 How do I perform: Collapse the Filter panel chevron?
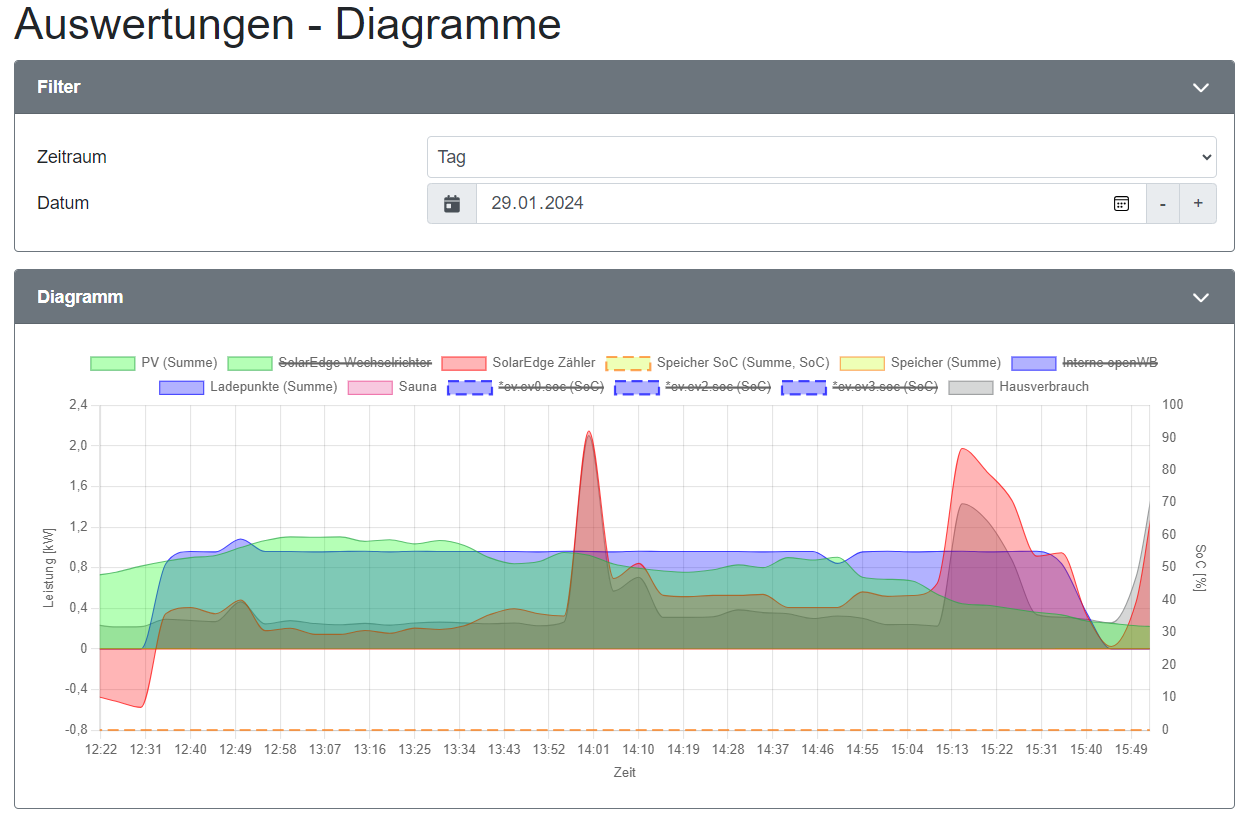pyautogui.click(x=1201, y=88)
